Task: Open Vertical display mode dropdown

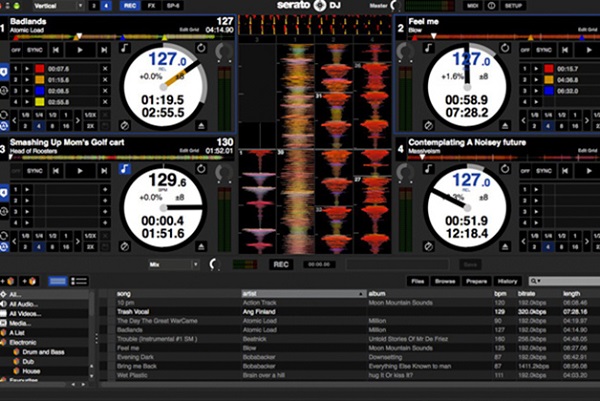Action: click(x=58, y=6)
